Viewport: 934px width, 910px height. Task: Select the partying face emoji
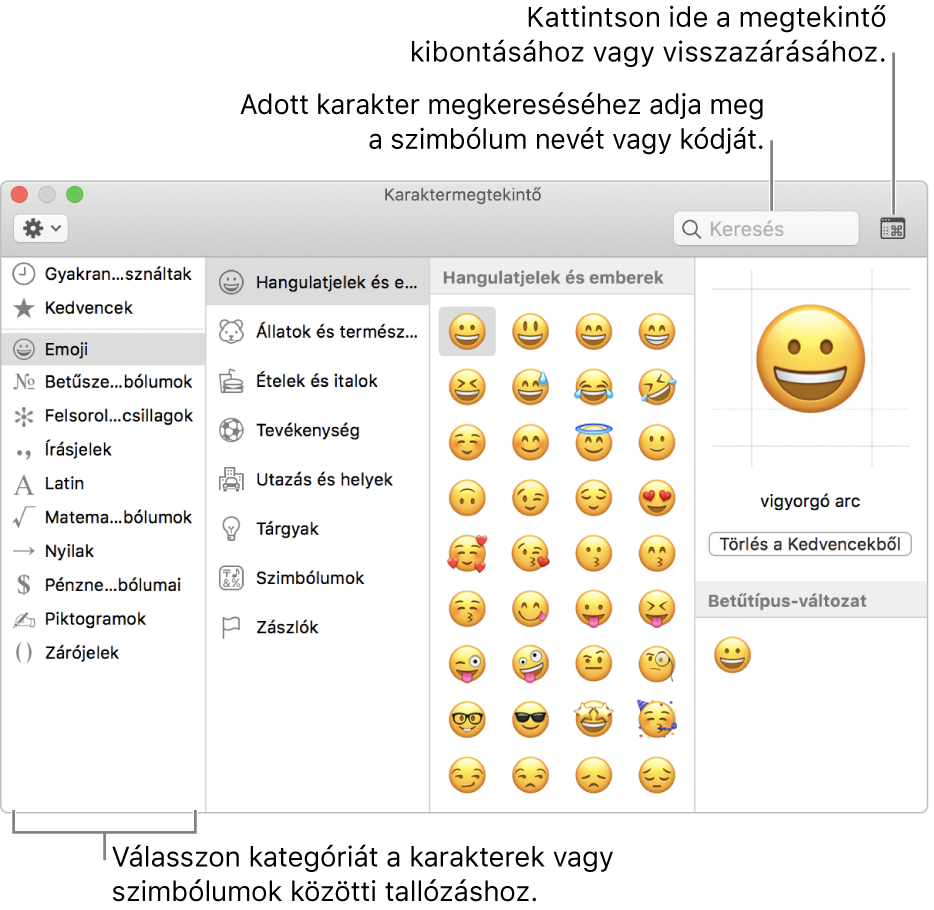coord(657,719)
